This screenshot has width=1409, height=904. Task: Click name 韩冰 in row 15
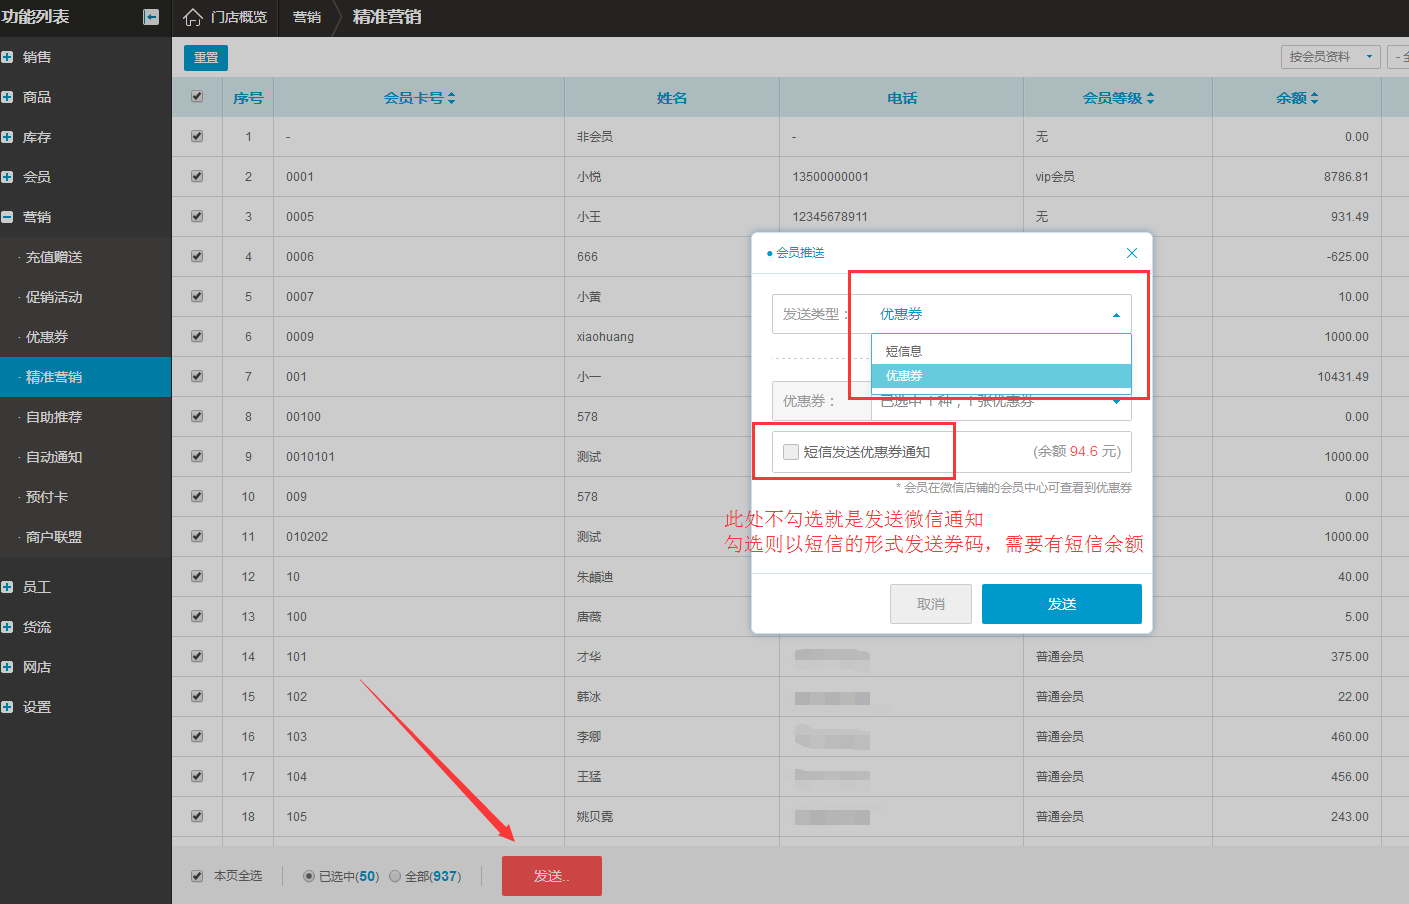pyautogui.click(x=589, y=697)
